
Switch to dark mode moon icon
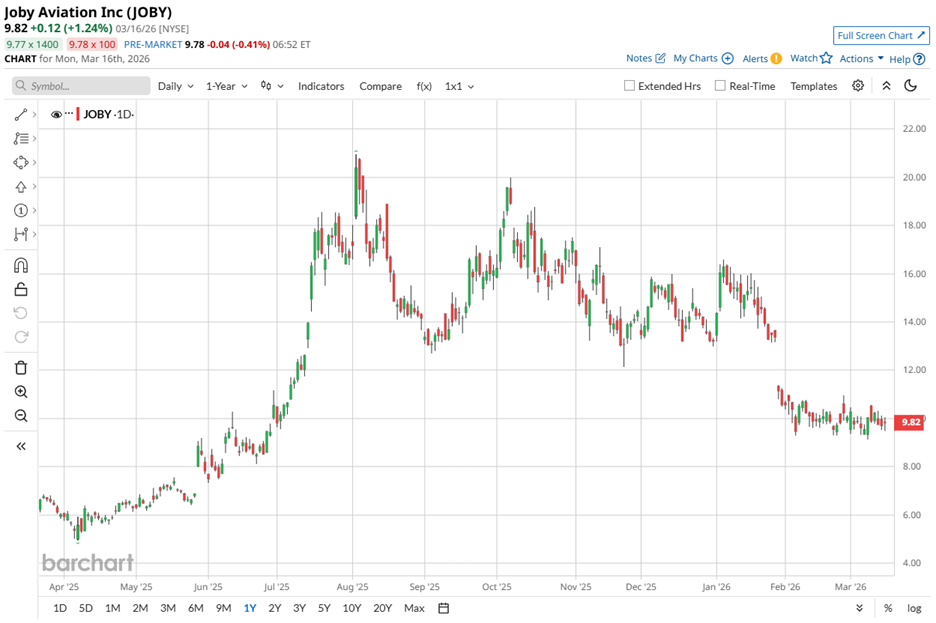click(910, 85)
